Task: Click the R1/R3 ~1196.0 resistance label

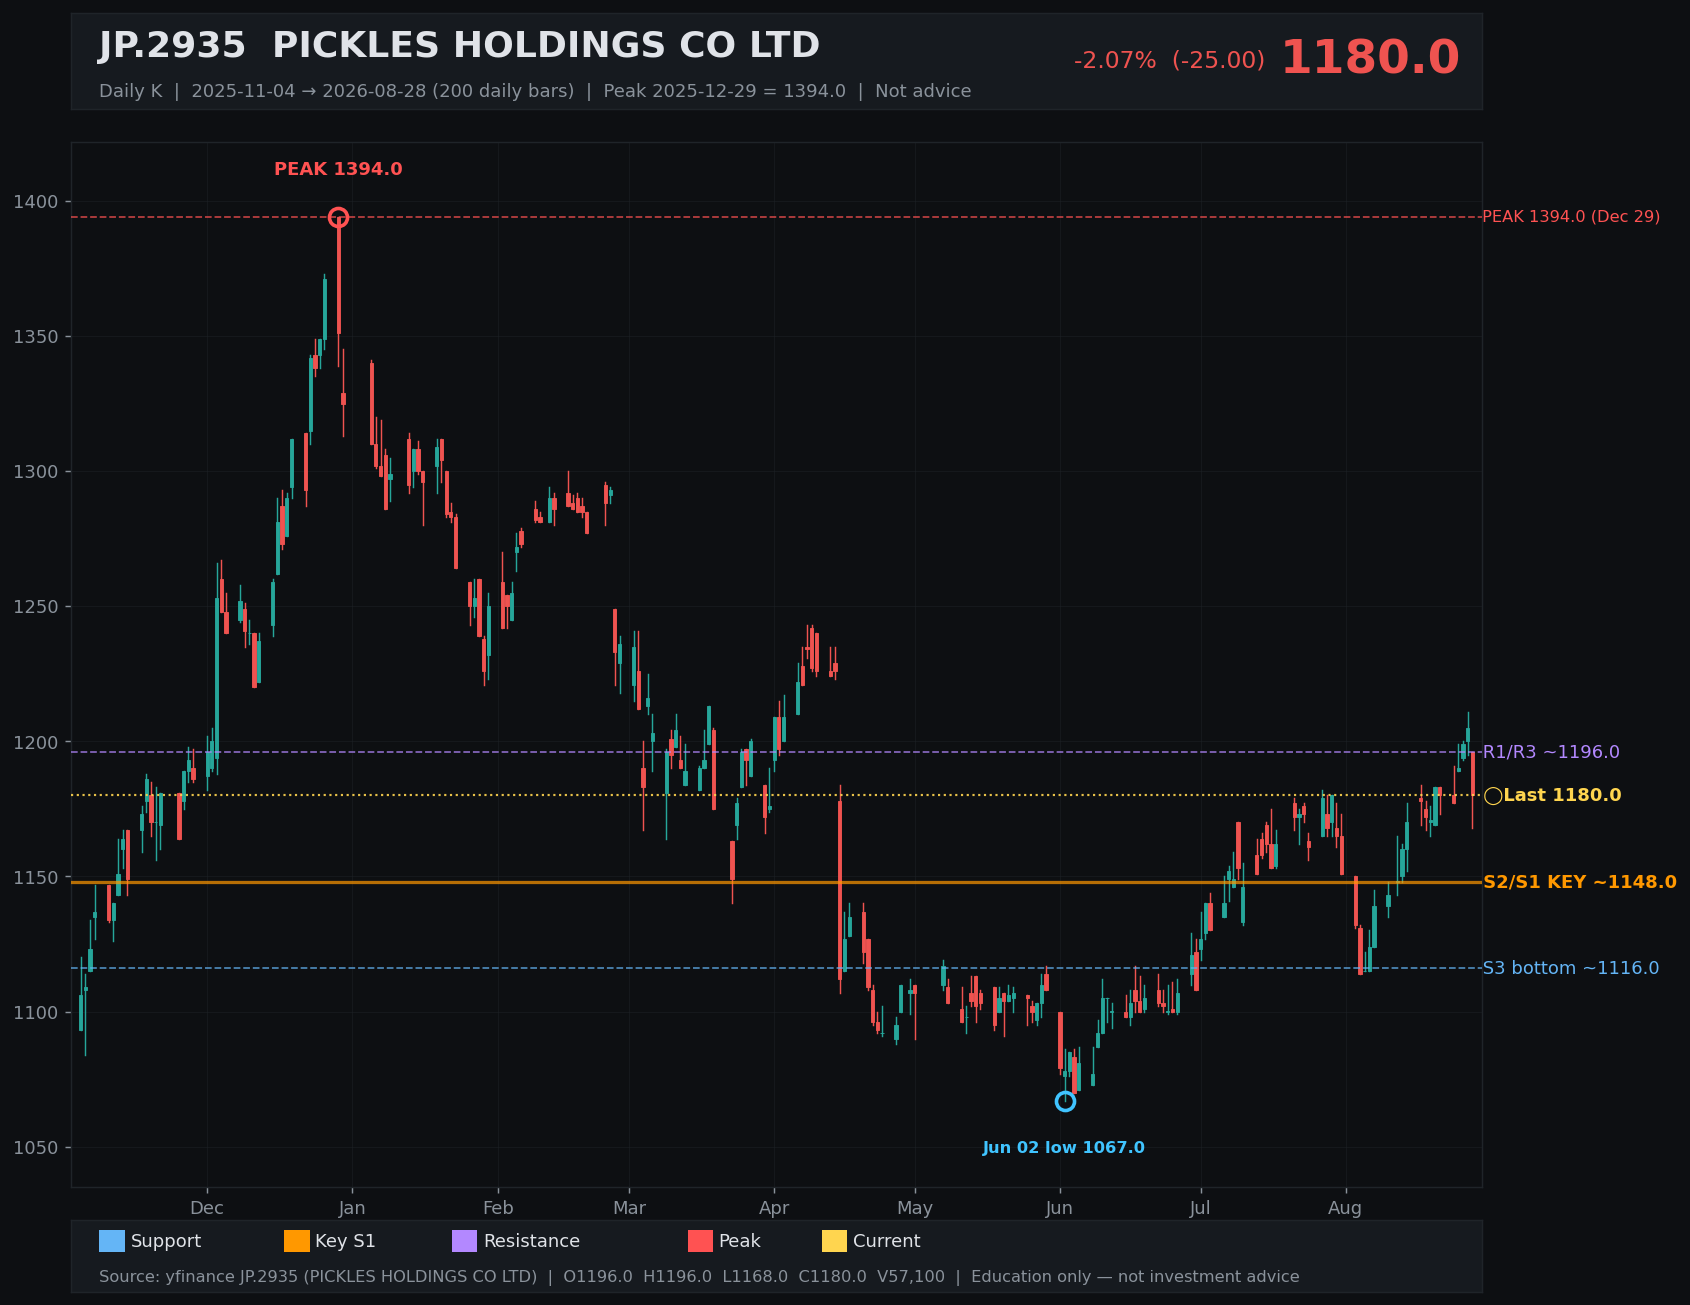Action: coord(1551,752)
